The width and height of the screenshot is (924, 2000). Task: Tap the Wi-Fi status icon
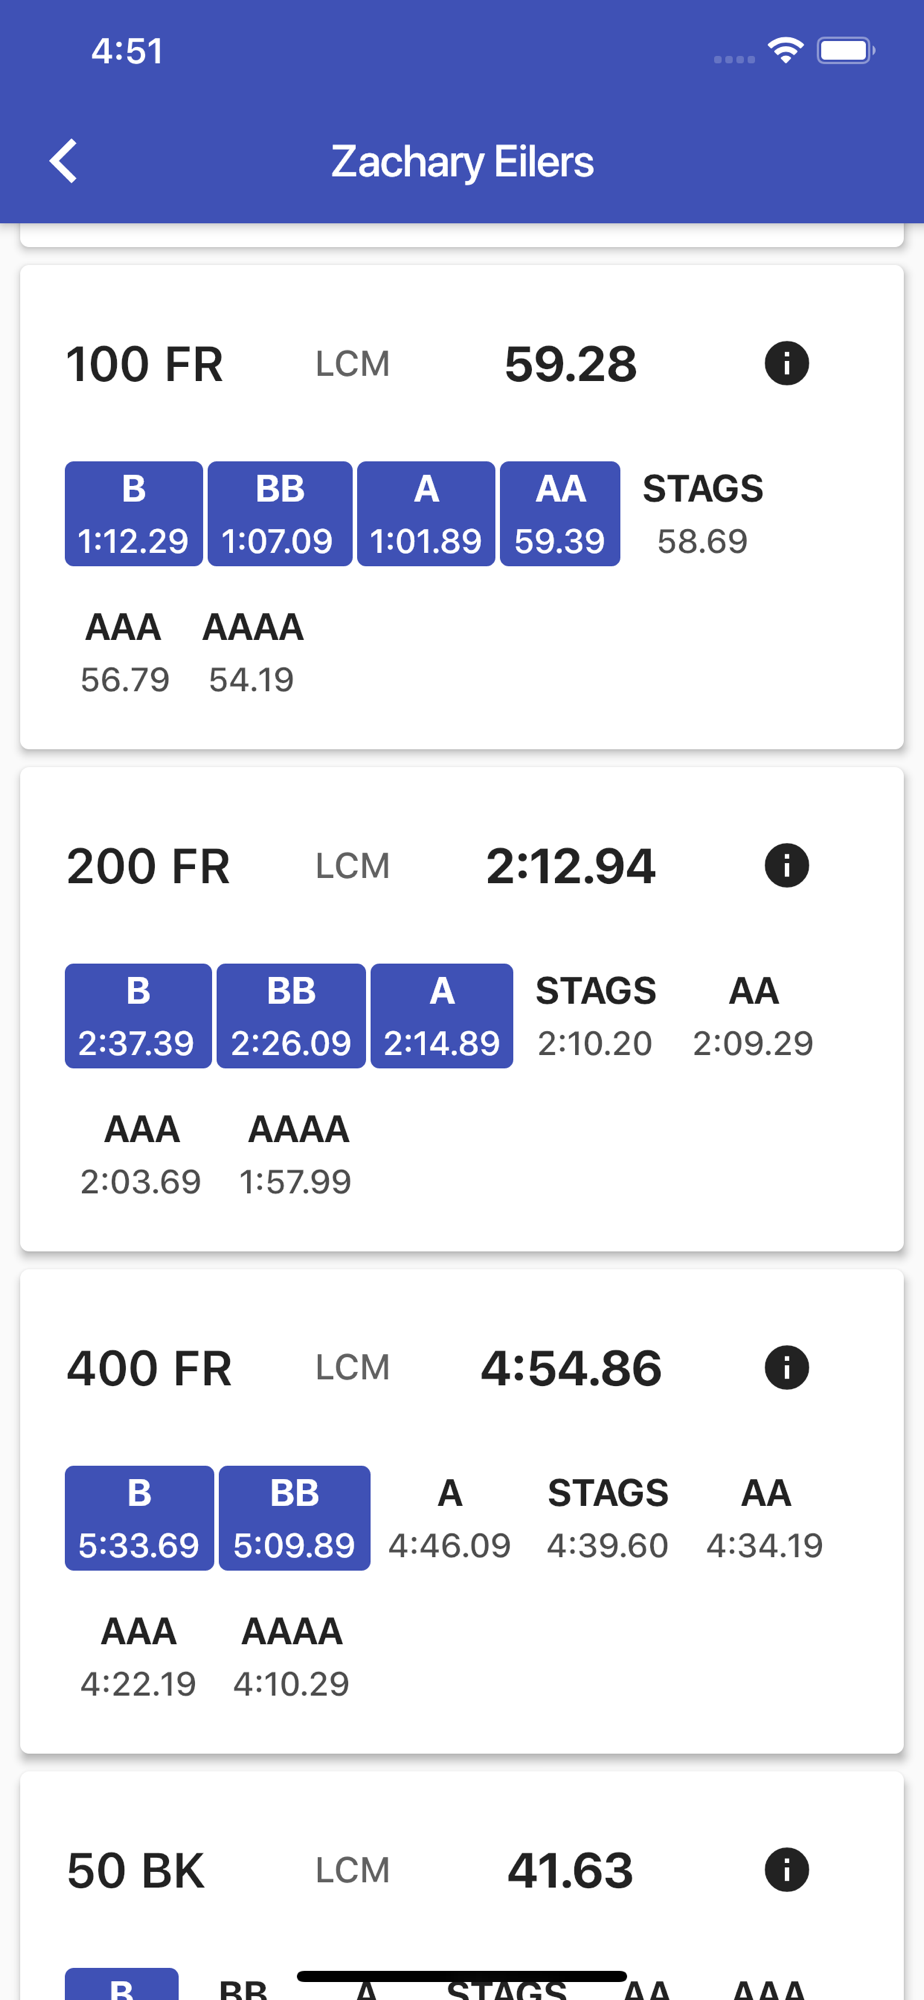[x=786, y=50]
